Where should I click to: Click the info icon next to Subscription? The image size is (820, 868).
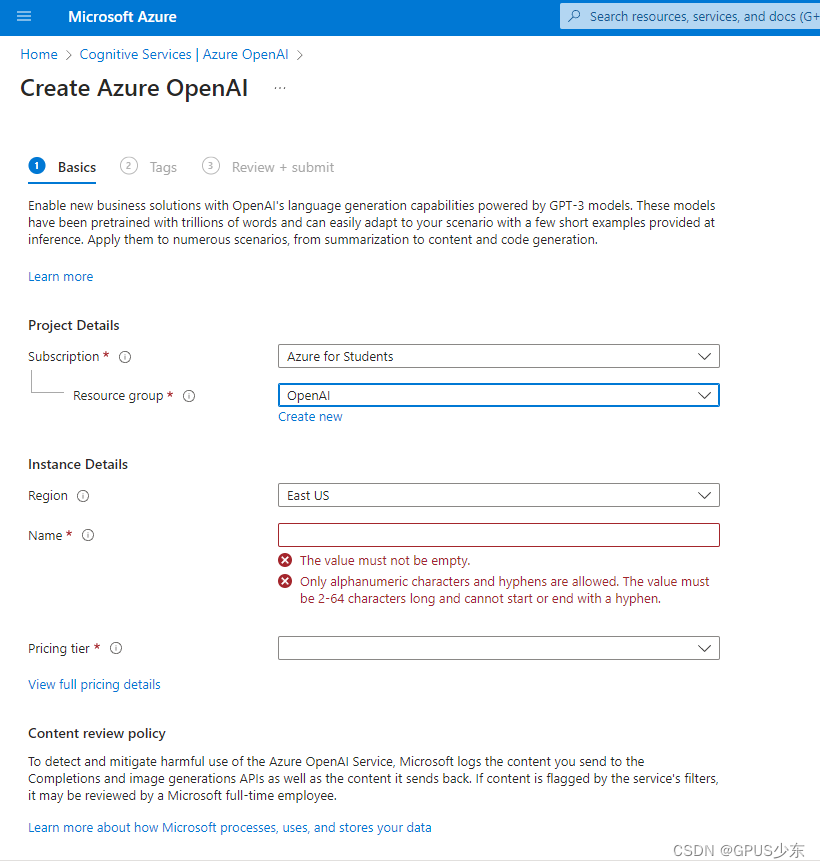[125, 357]
